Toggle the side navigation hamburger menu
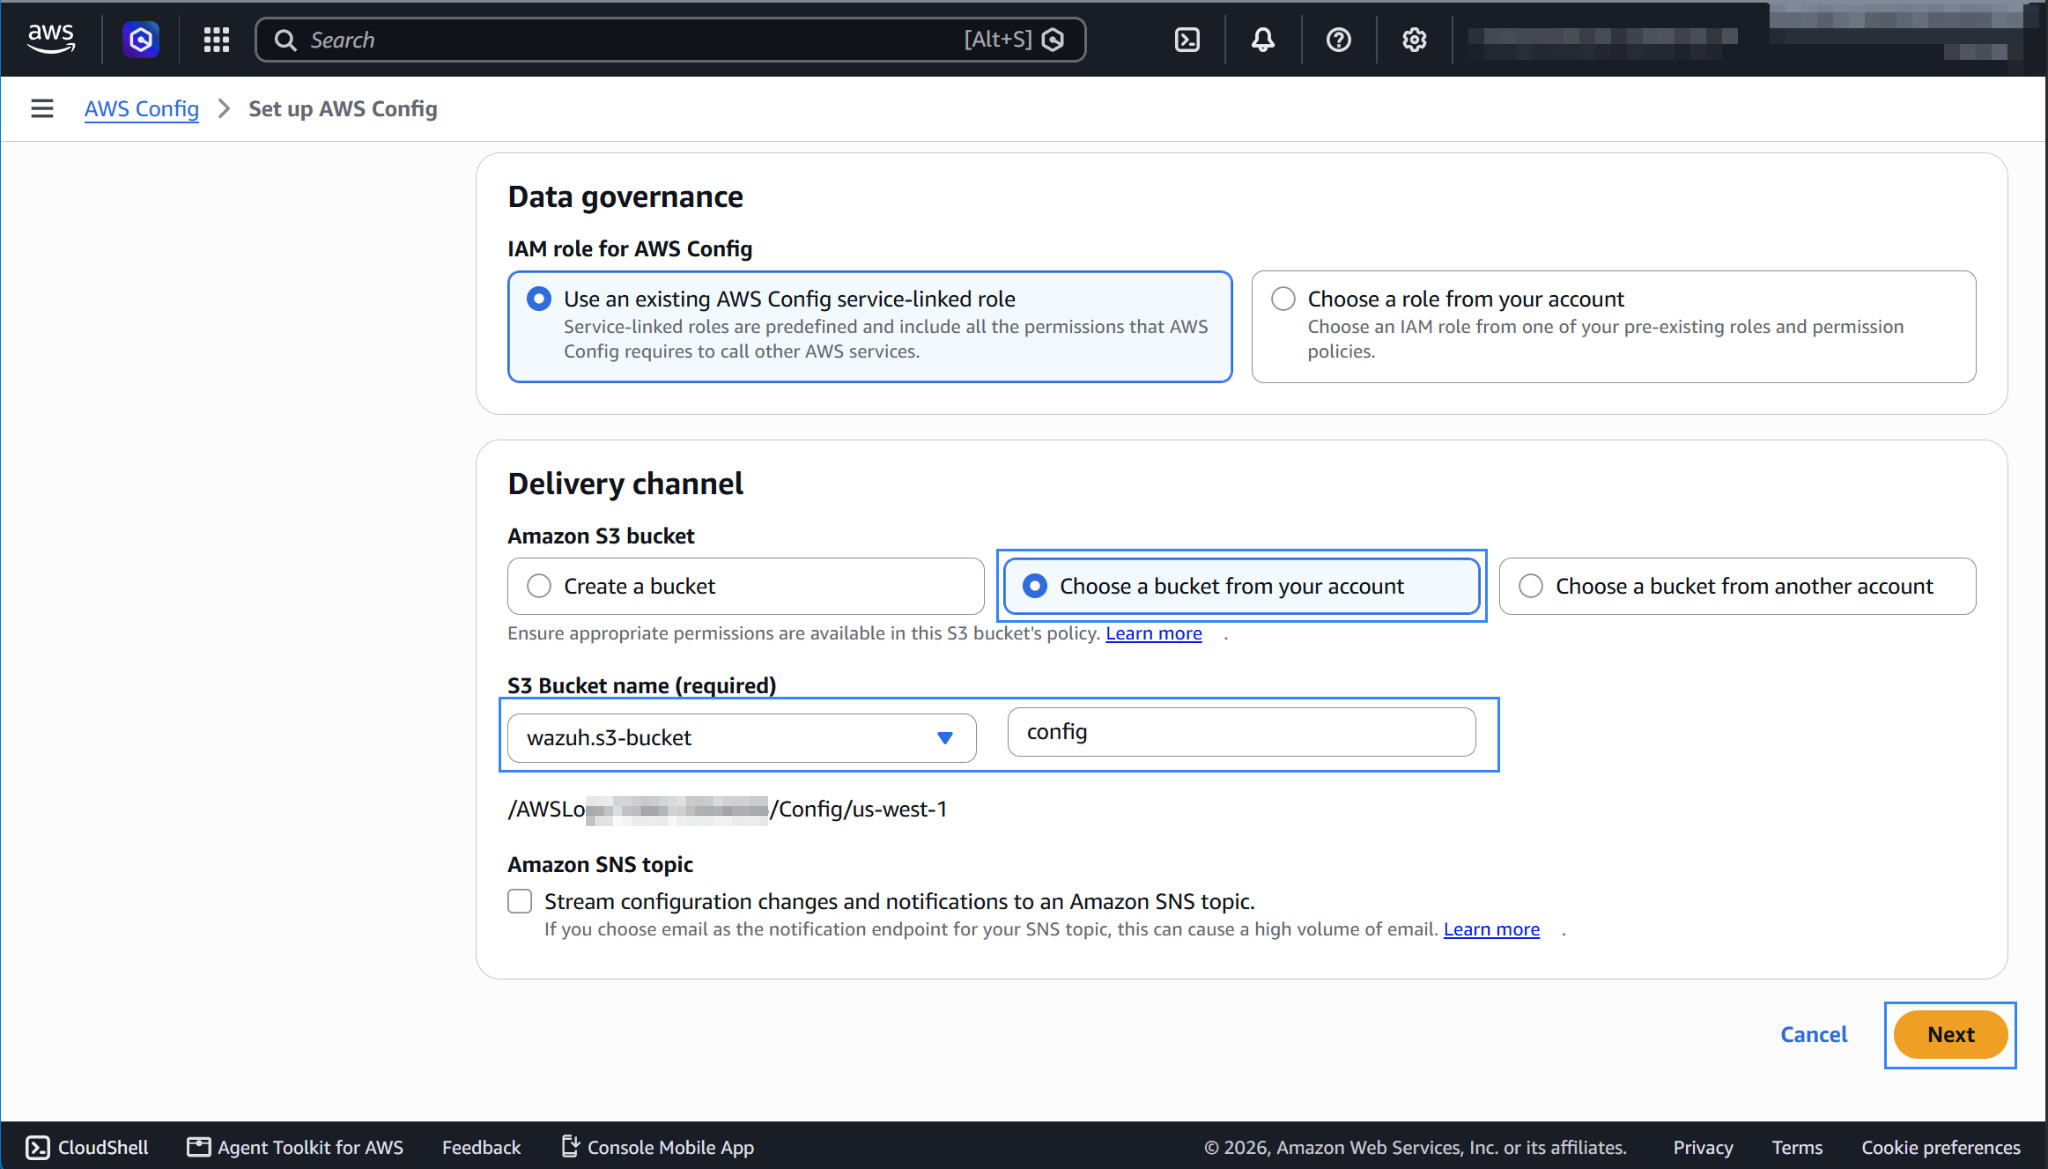Image resolution: width=2048 pixels, height=1169 pixels. 42,108
